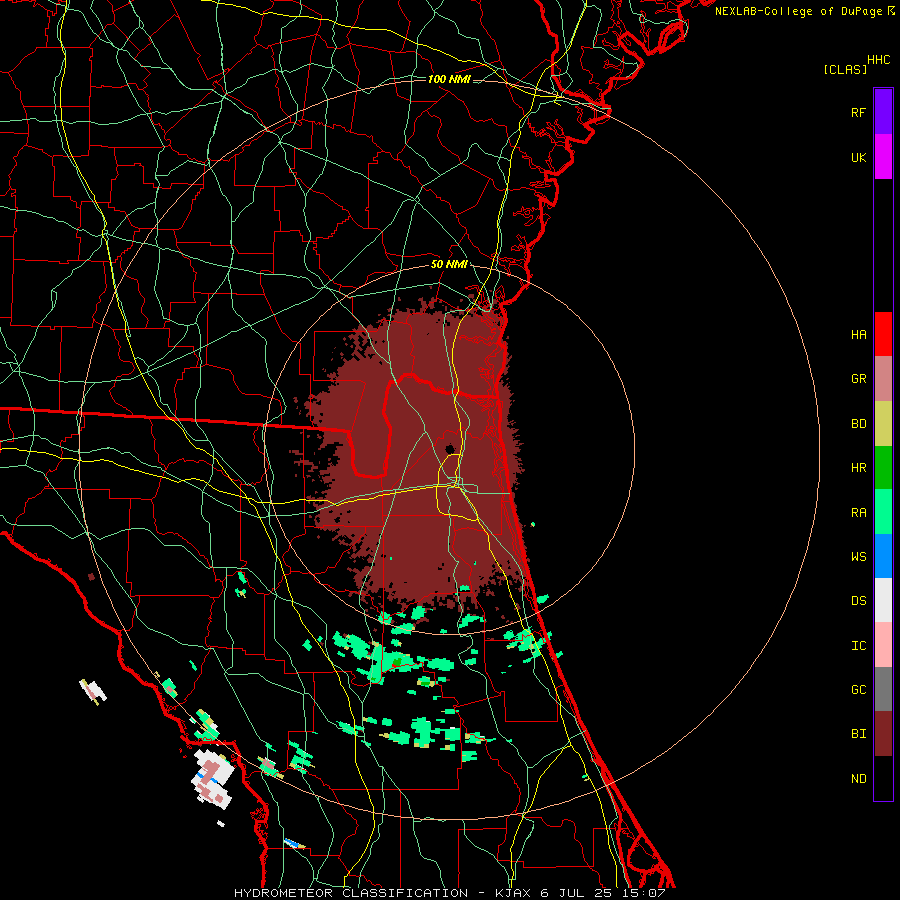
Task: Click the DS white legend swatch
Action: [x=883, y=601]
